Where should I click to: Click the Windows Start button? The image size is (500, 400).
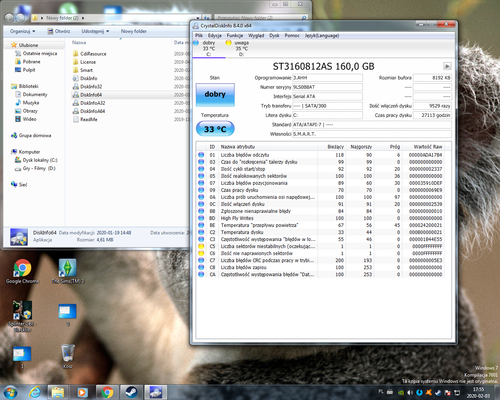(x=10, y=392)
